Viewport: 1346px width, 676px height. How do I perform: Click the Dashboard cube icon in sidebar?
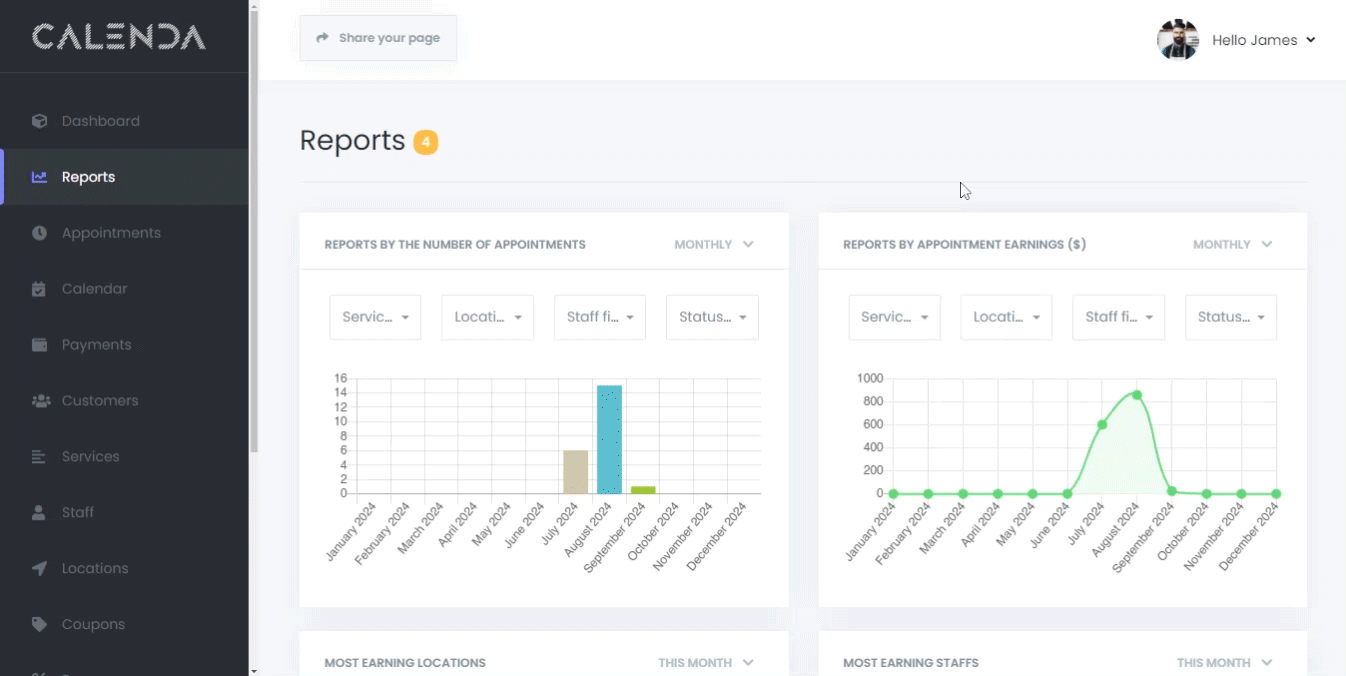coord(39,121)
